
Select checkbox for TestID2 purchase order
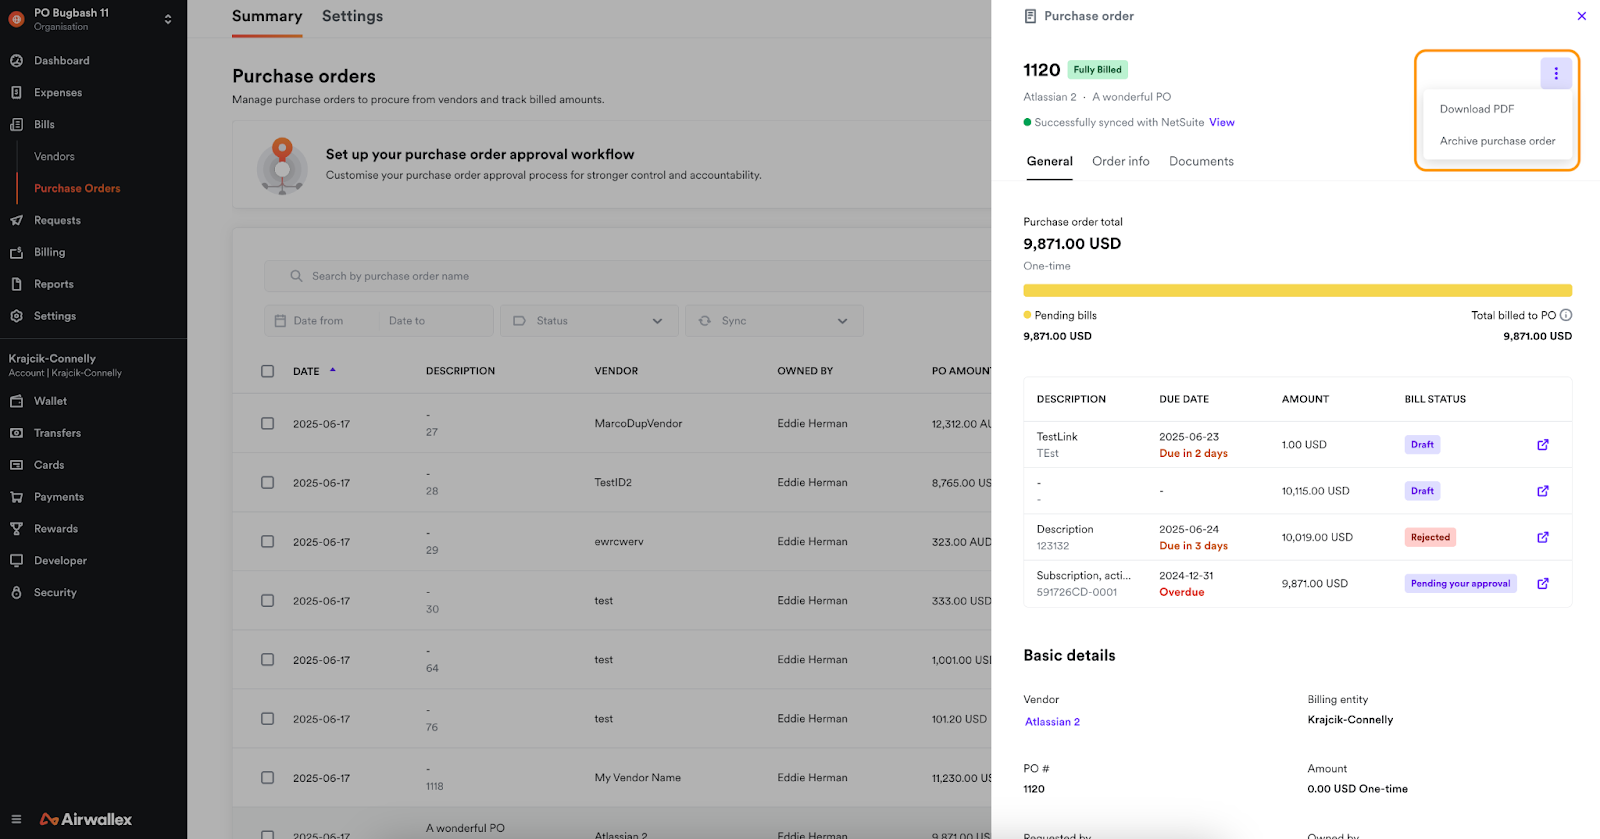[267, 483]
